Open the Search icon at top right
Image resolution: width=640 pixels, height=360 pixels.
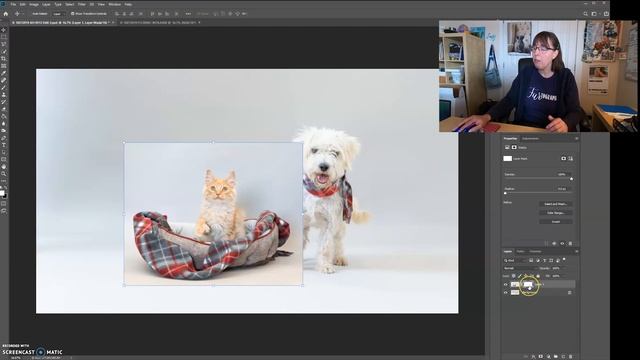585,13
